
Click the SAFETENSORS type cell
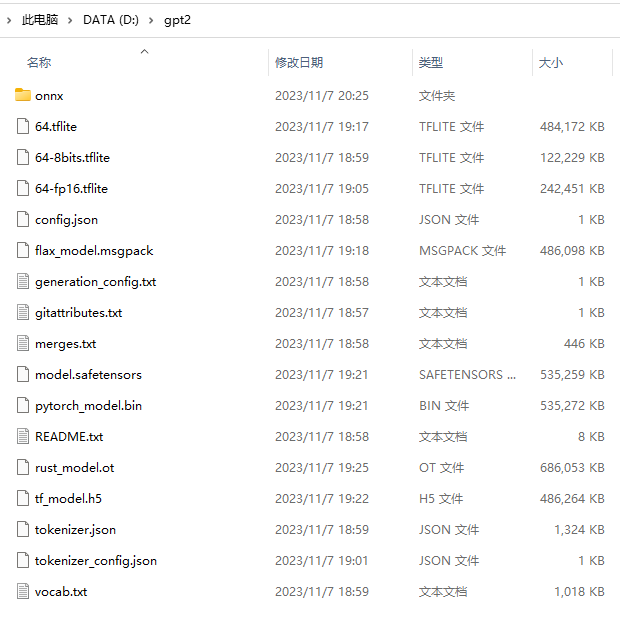click(467, 375)
